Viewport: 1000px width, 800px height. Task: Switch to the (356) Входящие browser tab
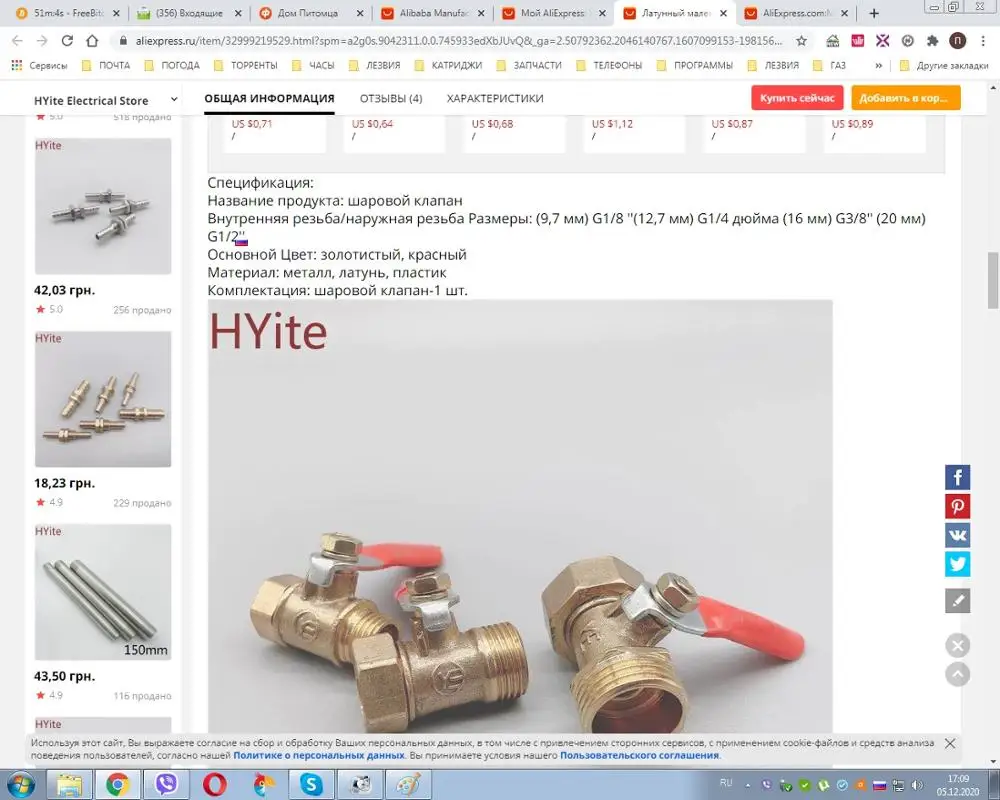pos(190,13)
